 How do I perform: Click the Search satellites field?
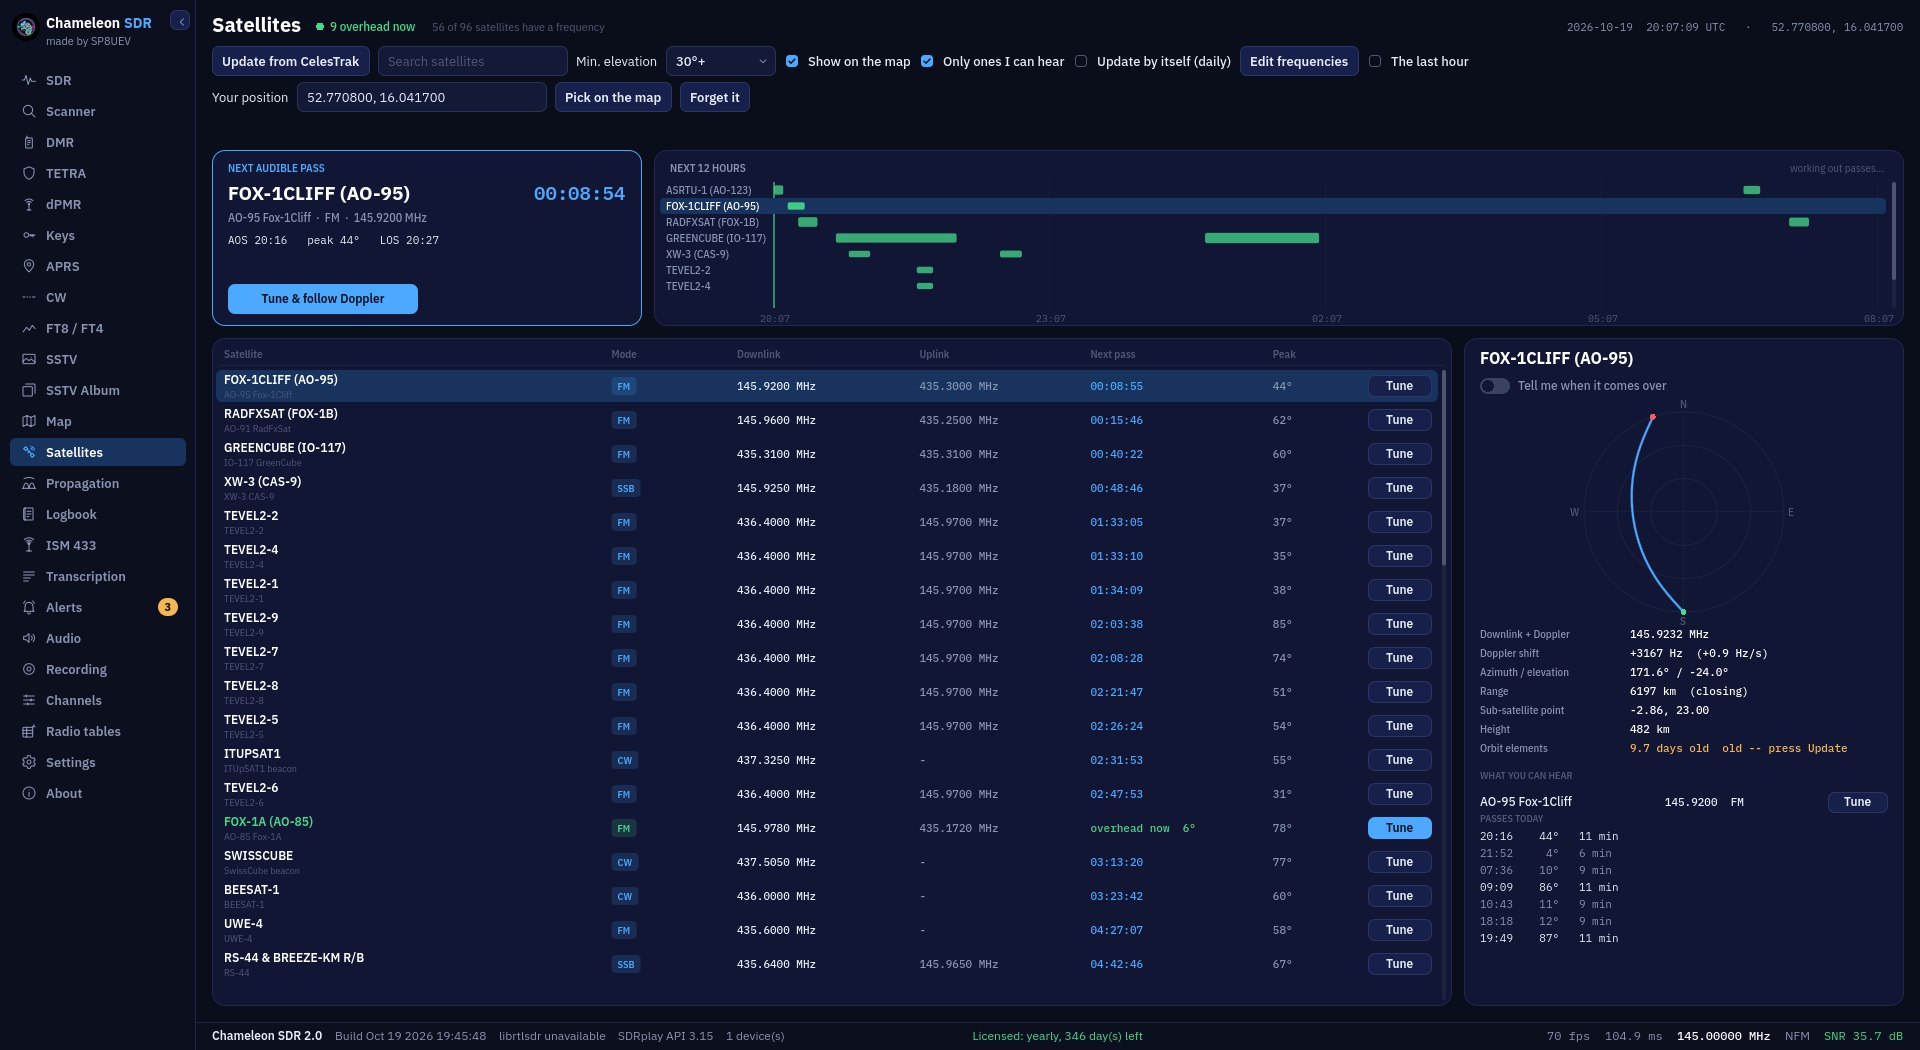point(473,61)
